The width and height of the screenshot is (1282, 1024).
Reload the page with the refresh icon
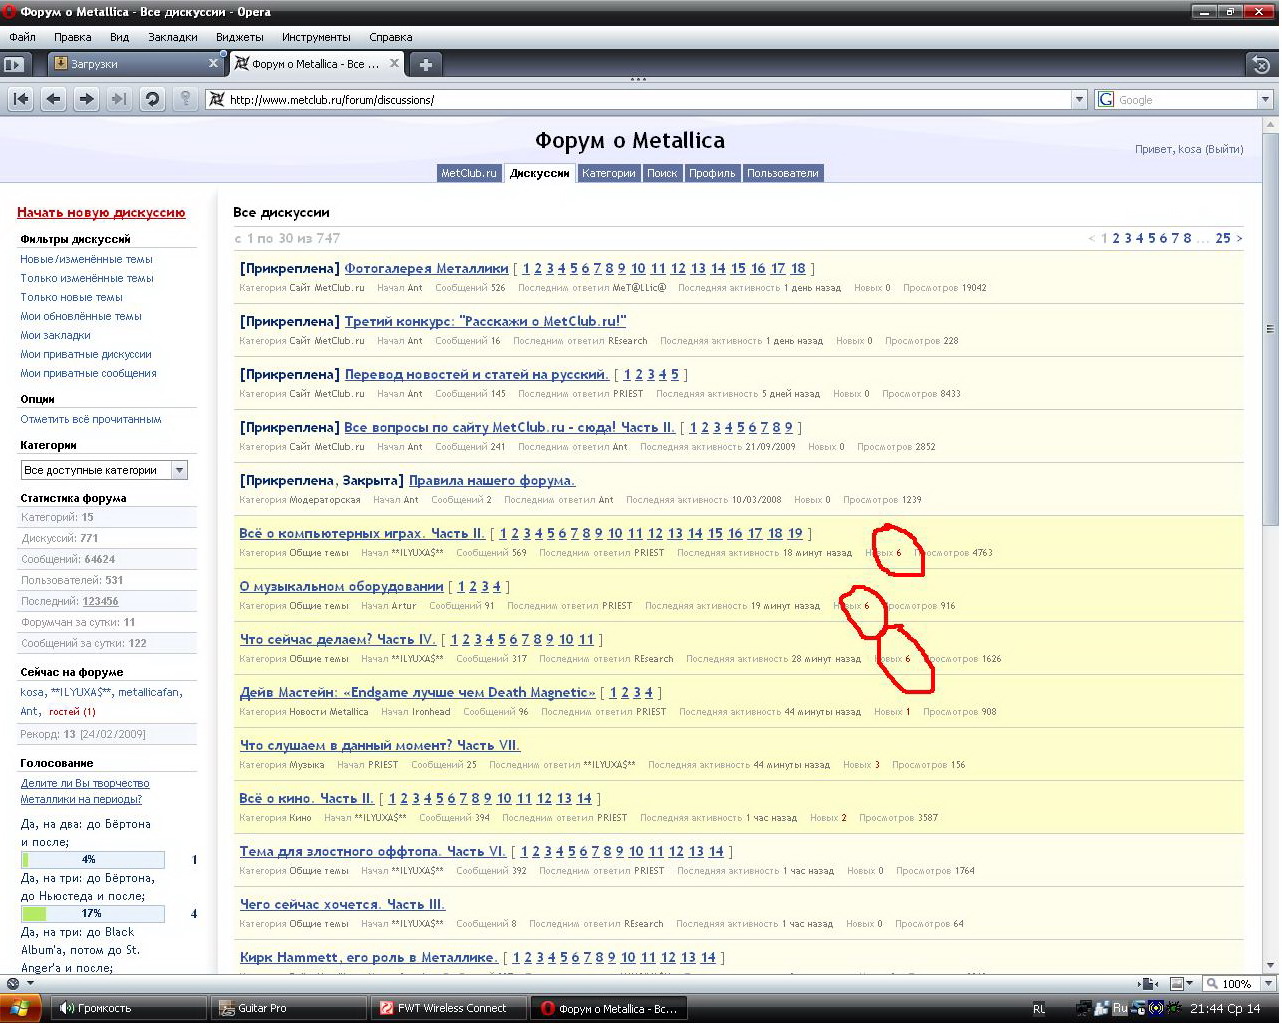[x=152, y=99]
